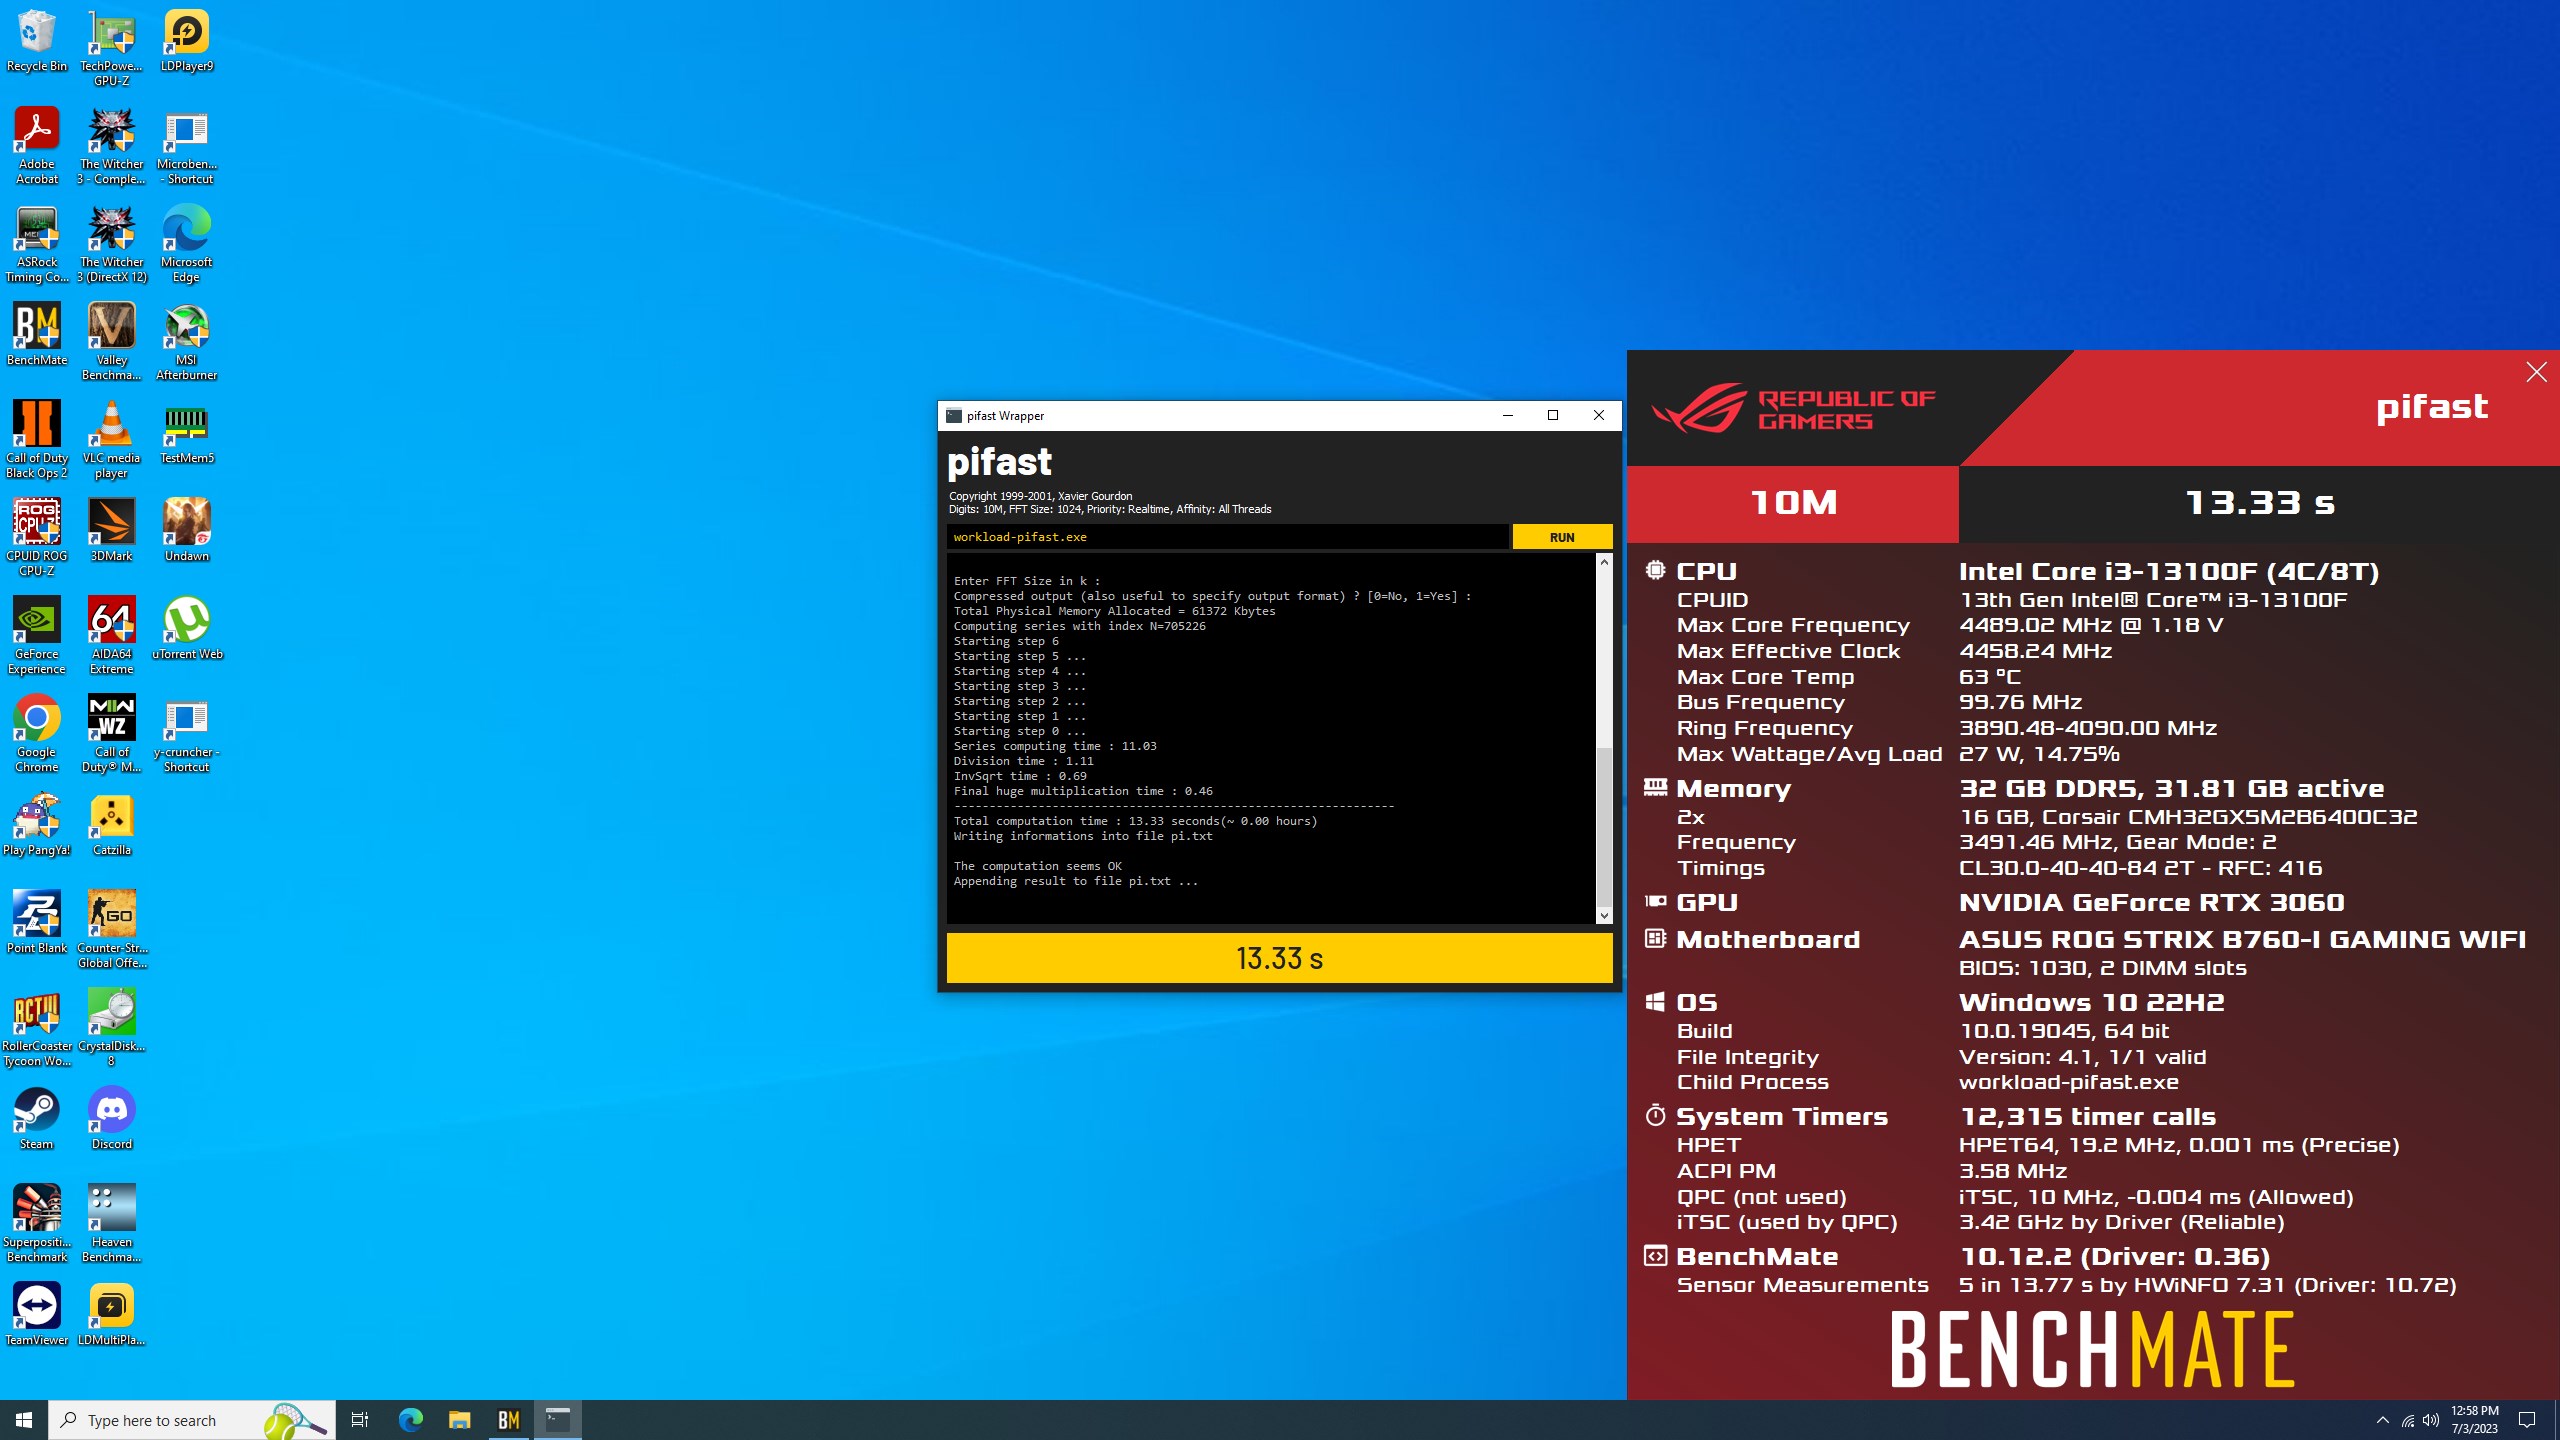Select Point Blank game icon
The image size is (2560, 1440).
click(37, 924)
